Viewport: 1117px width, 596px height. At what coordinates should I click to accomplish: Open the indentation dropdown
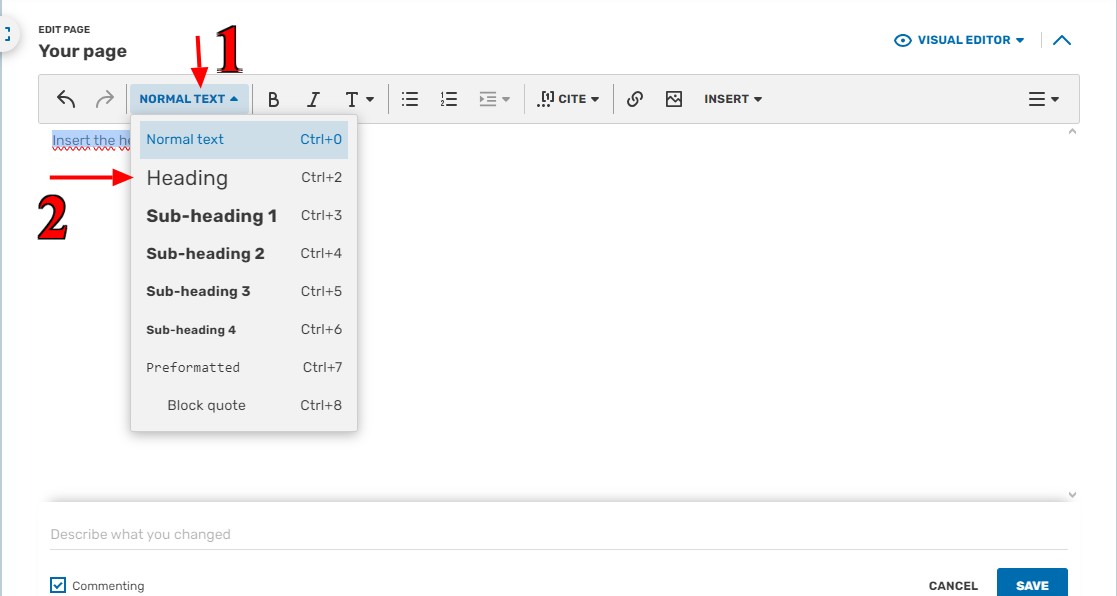494,99
